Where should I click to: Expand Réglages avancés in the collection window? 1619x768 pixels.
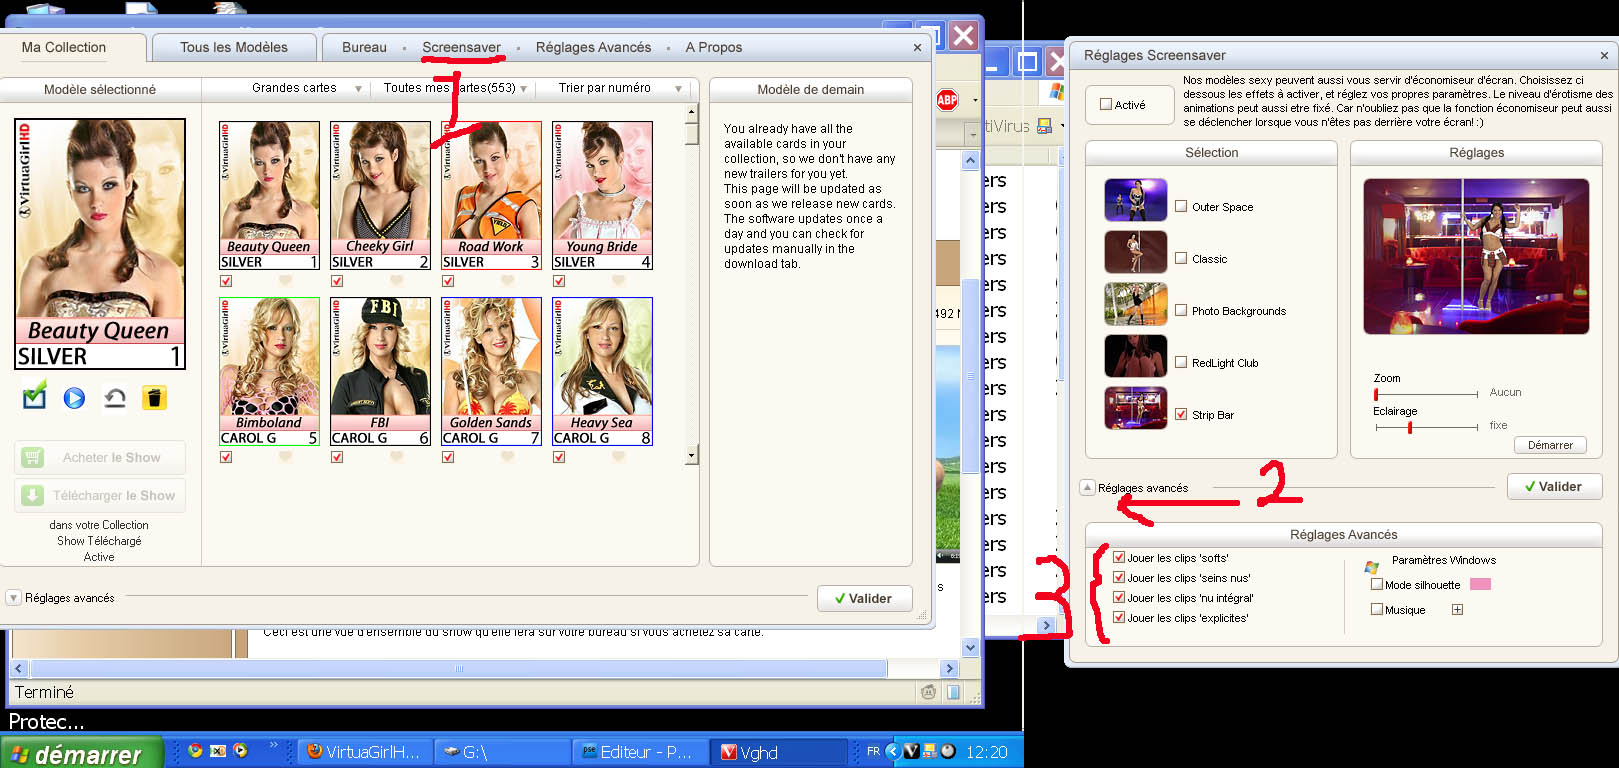tap(14, 598)
